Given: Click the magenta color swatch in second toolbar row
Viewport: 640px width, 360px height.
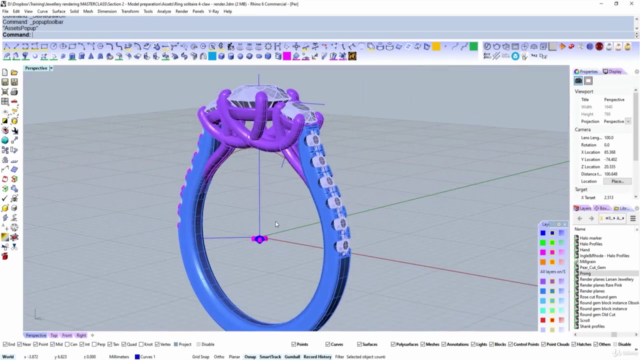Looking at the screenshot, I should (287, 56).
